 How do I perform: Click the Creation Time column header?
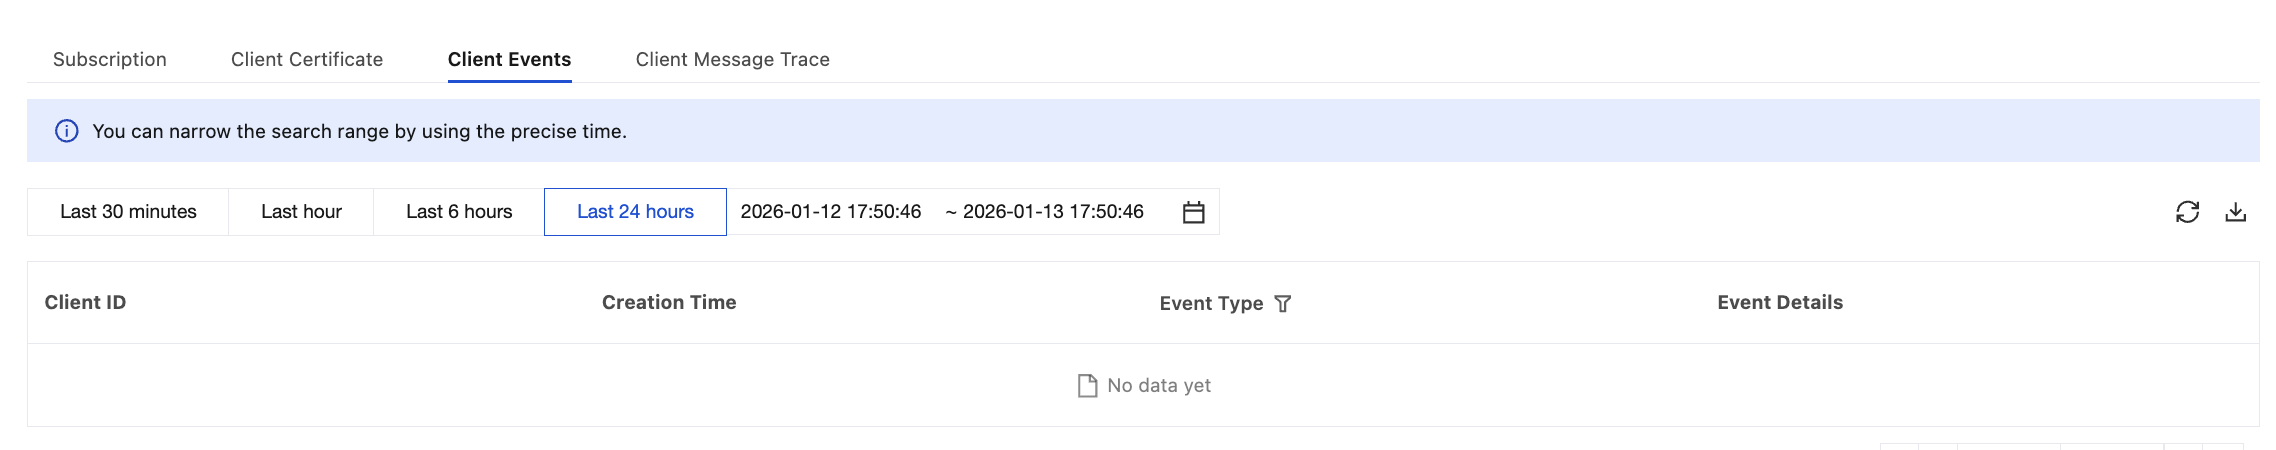(x=669, y=303)
